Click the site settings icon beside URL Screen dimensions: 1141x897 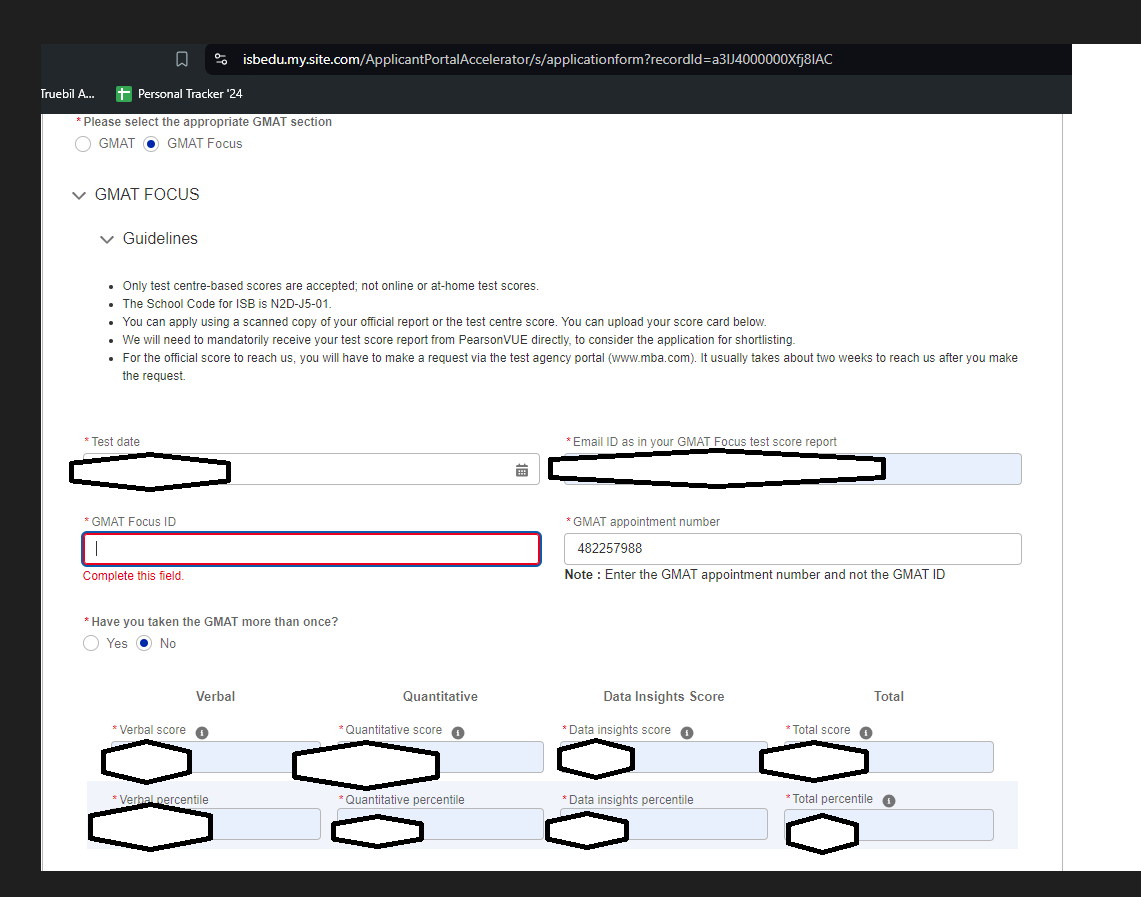tap(222, 59)
